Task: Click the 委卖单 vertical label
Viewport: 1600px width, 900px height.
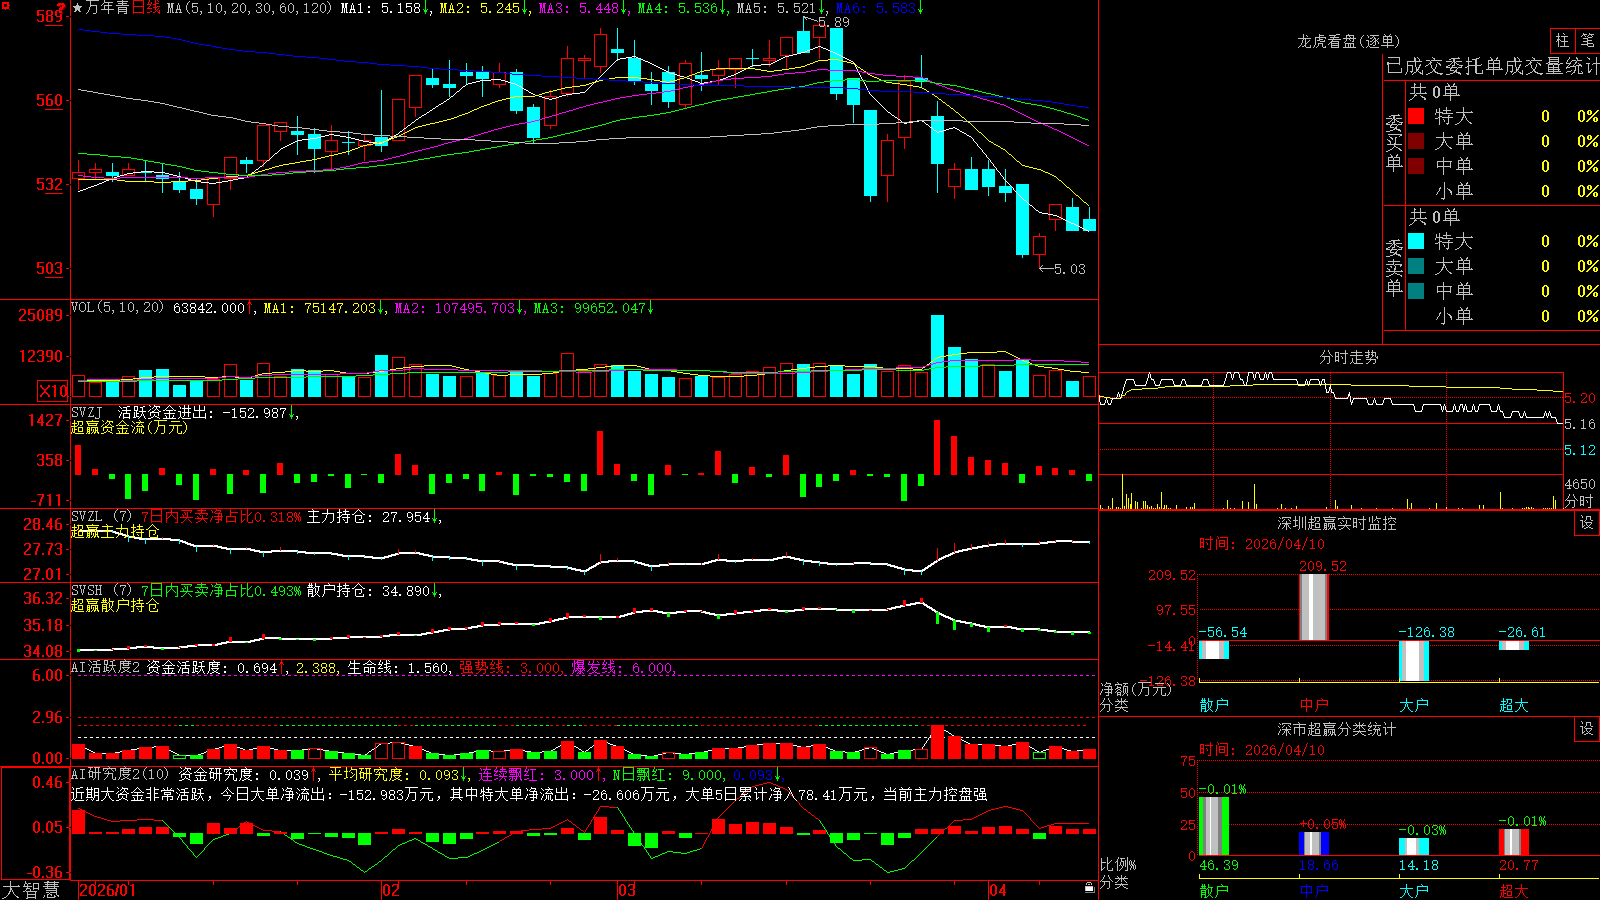Action: click(1394, 268)
